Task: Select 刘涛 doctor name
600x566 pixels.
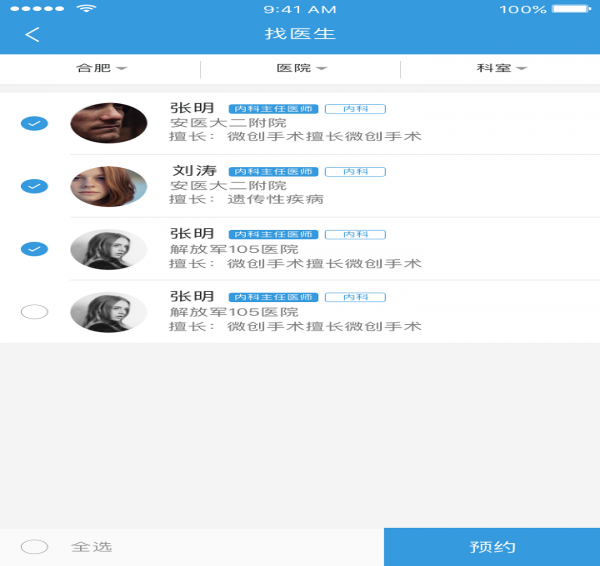Action: coord(194,171)
